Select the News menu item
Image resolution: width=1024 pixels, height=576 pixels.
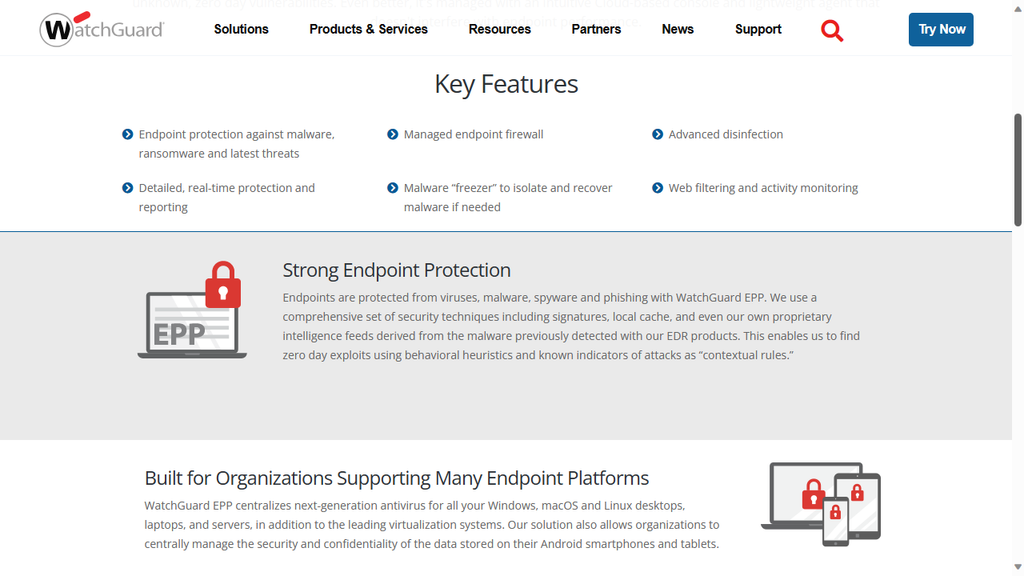(678, 29)
